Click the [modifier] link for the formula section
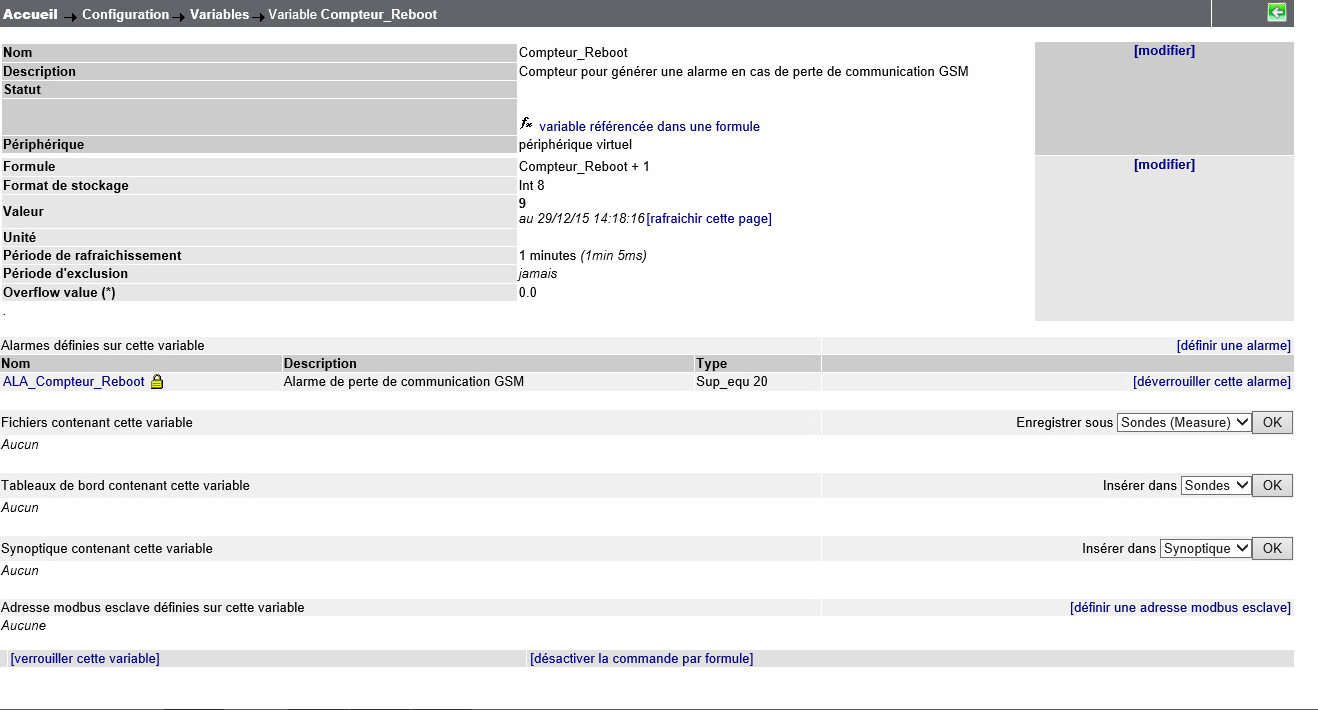Screen dimensions: 1318x710 (1164, 165)
